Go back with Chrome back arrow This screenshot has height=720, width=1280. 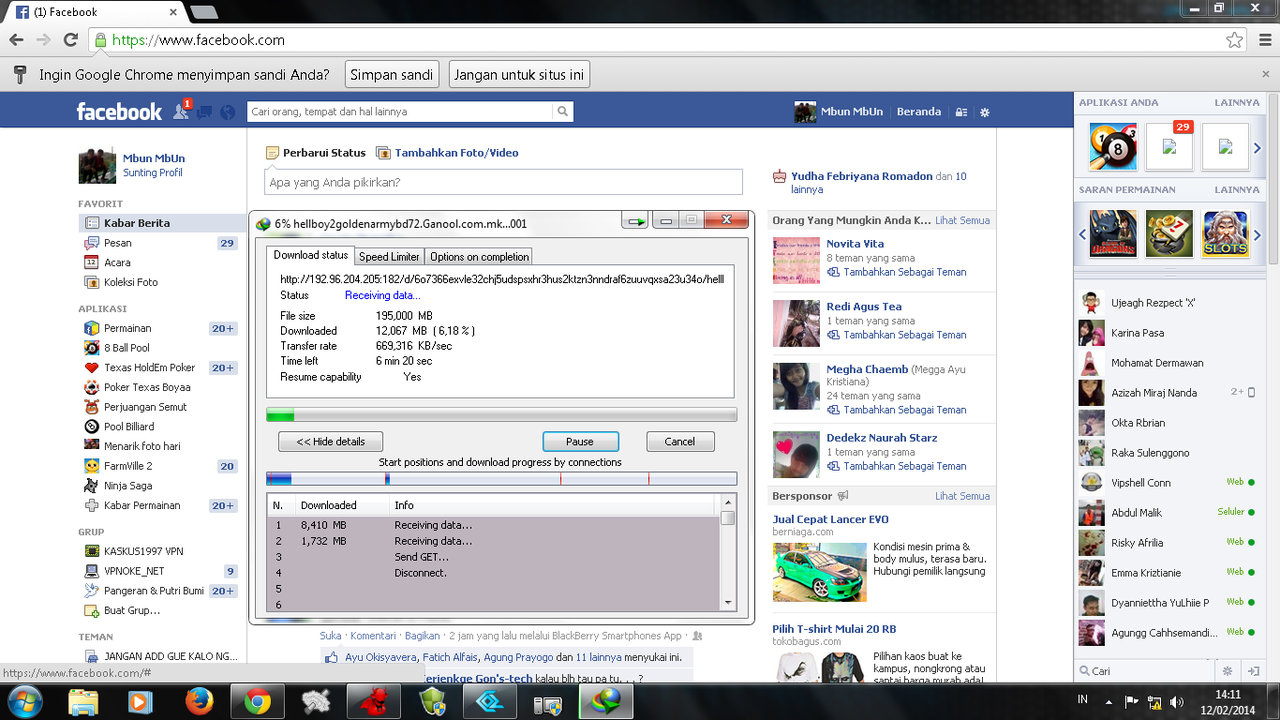coord(16,40)
